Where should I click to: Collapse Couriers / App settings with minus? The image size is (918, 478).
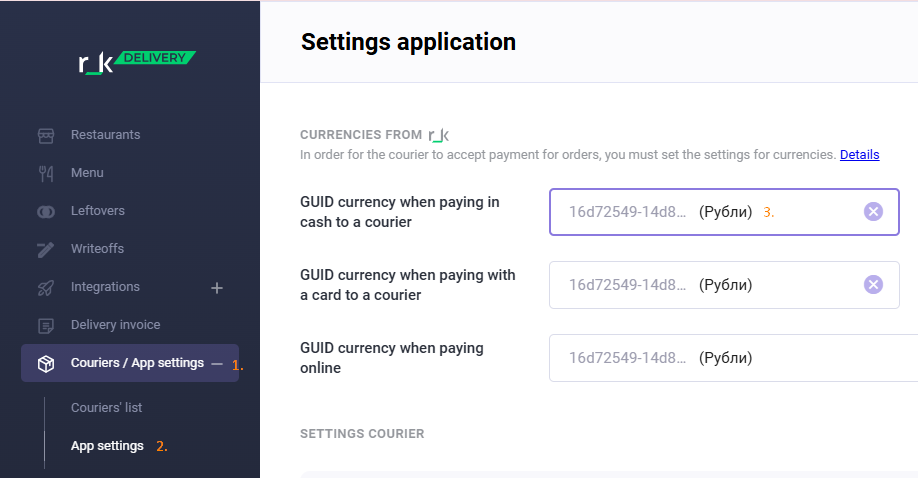click(217, 364)
